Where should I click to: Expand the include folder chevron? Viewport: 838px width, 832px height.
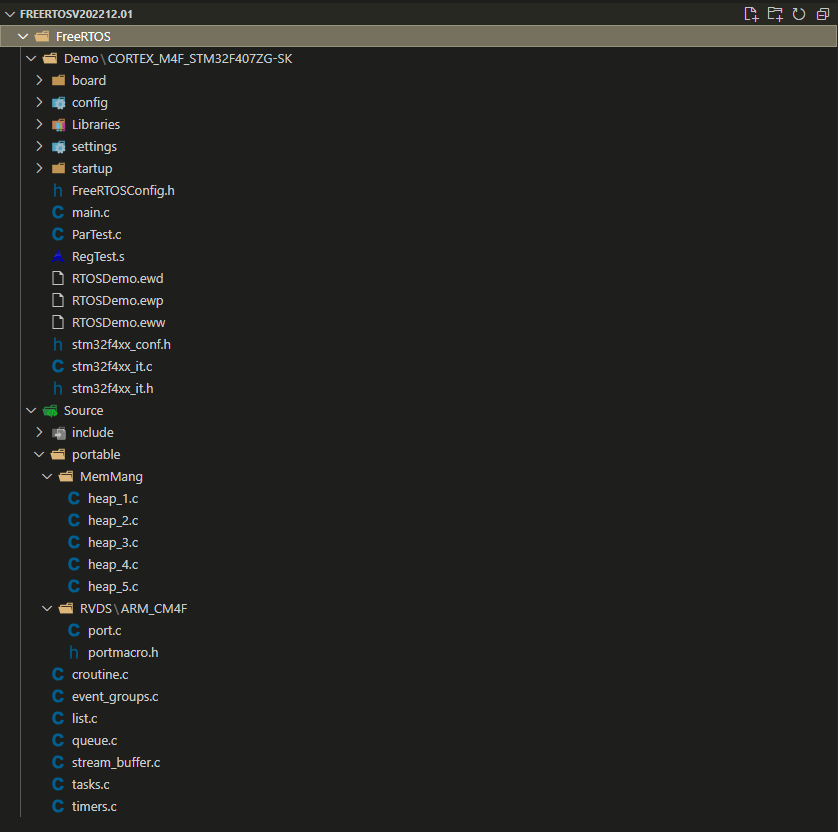point(40,433)
